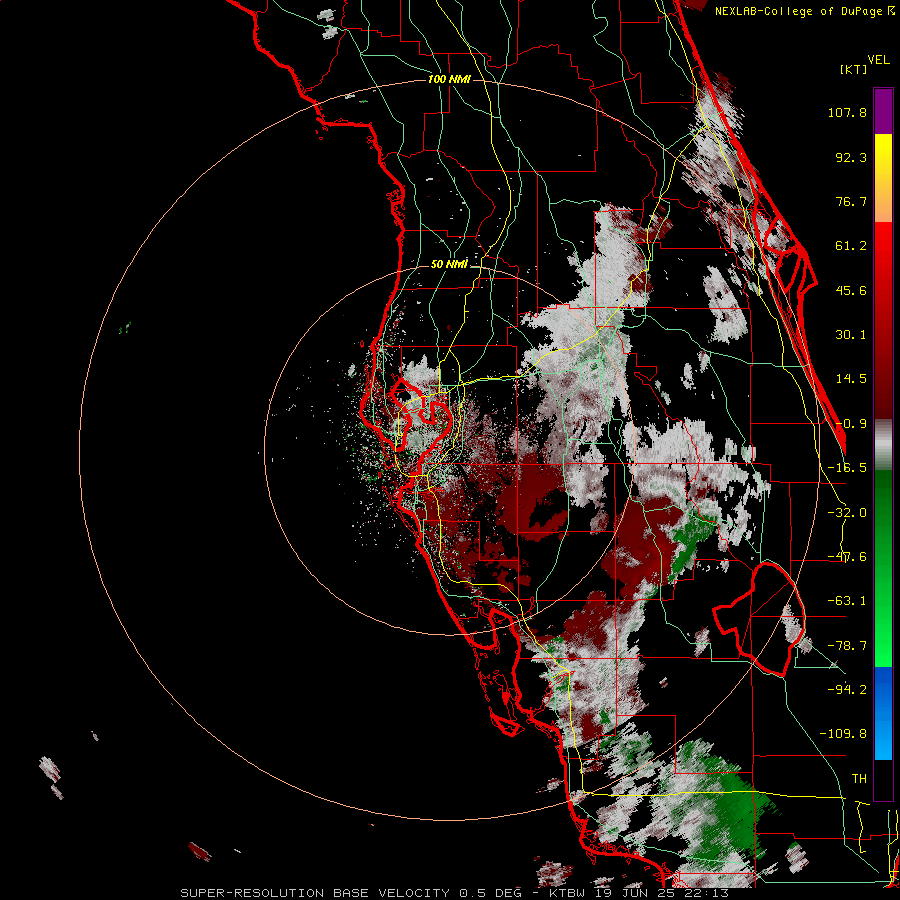Image resolution: width=900 pixels, height=900 pixels.
Task: Click the 107.8 value on velocity scale
Action: point(847,112)
